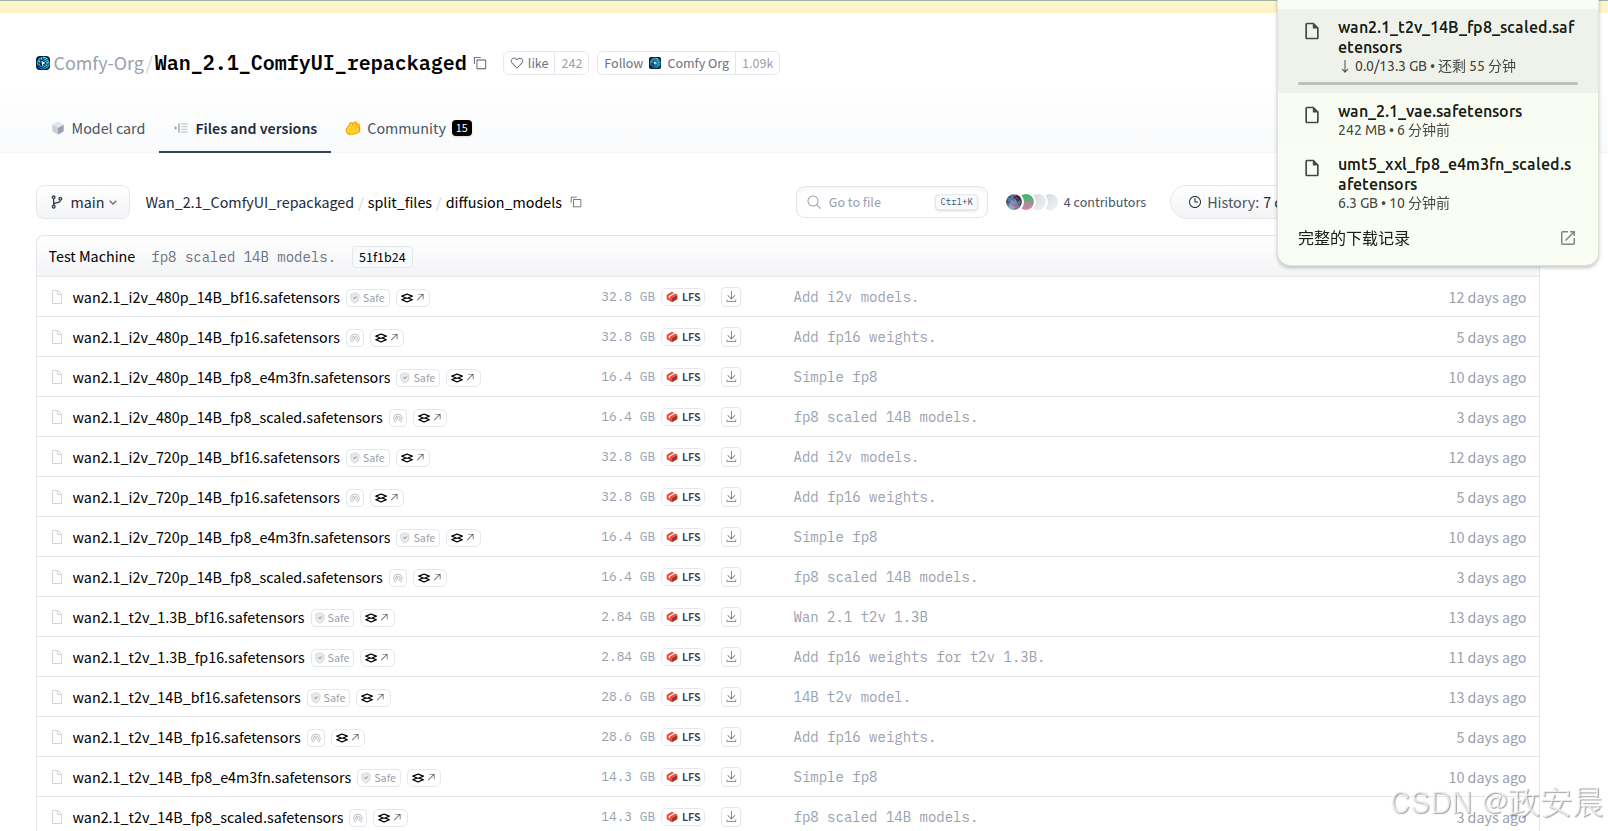
Task: Download wan2.1_i2v_720p_14B_bf16.safetensors file
Action: (x=731, y=457)
